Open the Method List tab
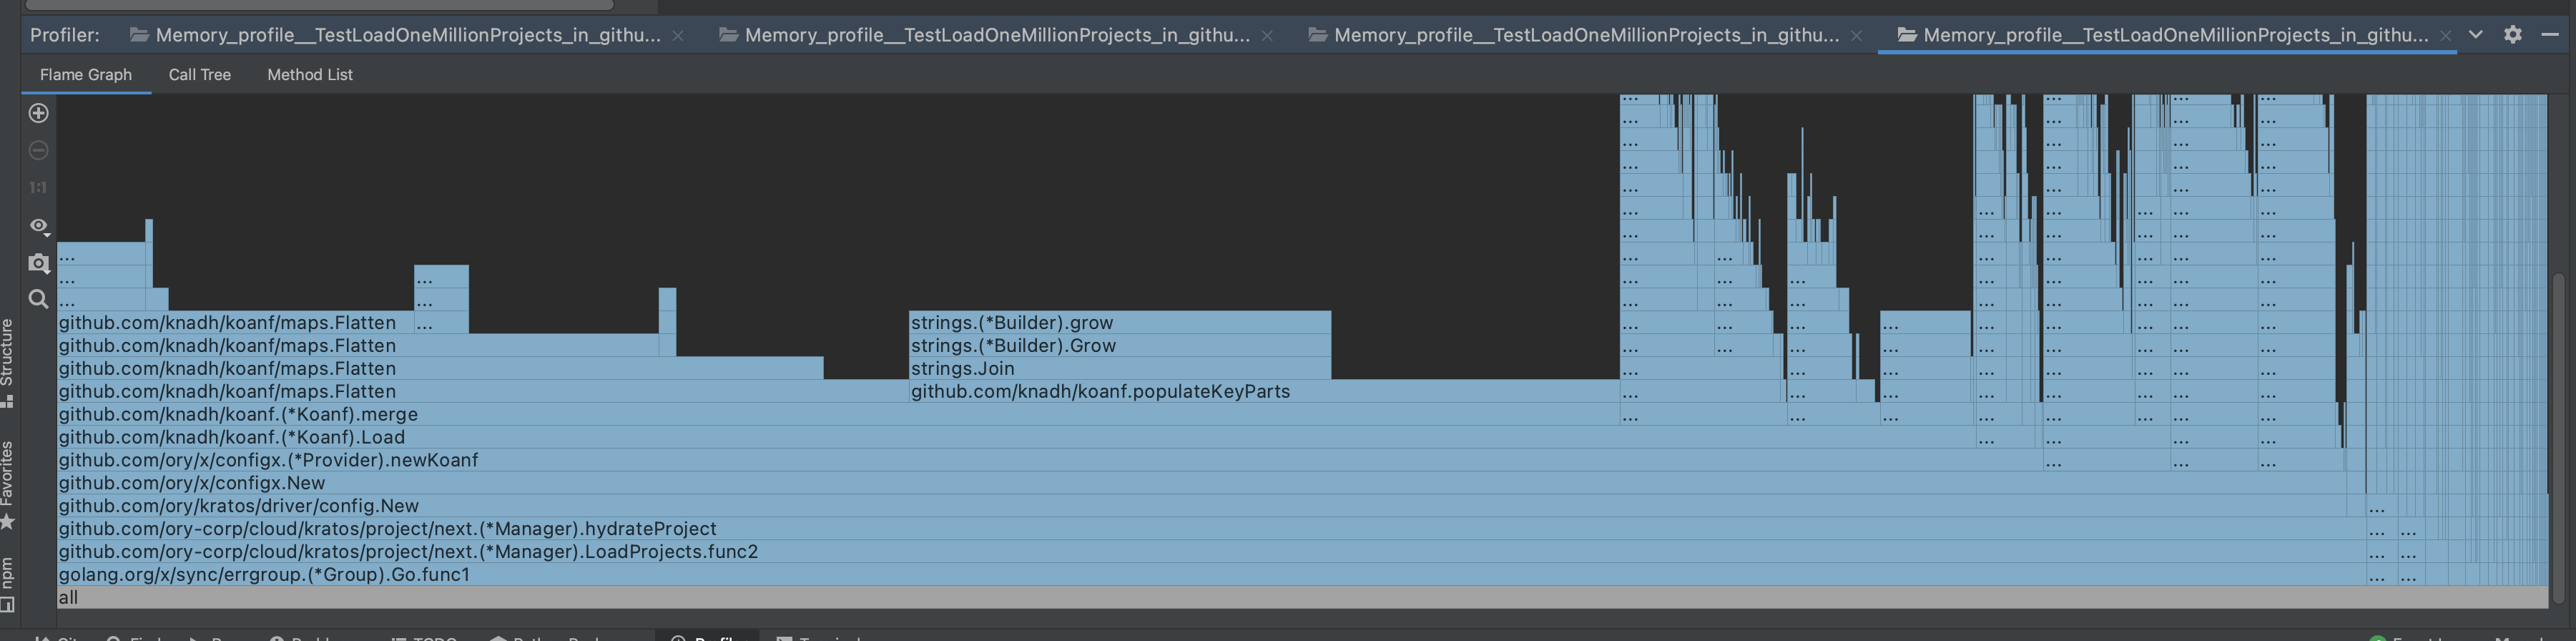 pos(310,74)
